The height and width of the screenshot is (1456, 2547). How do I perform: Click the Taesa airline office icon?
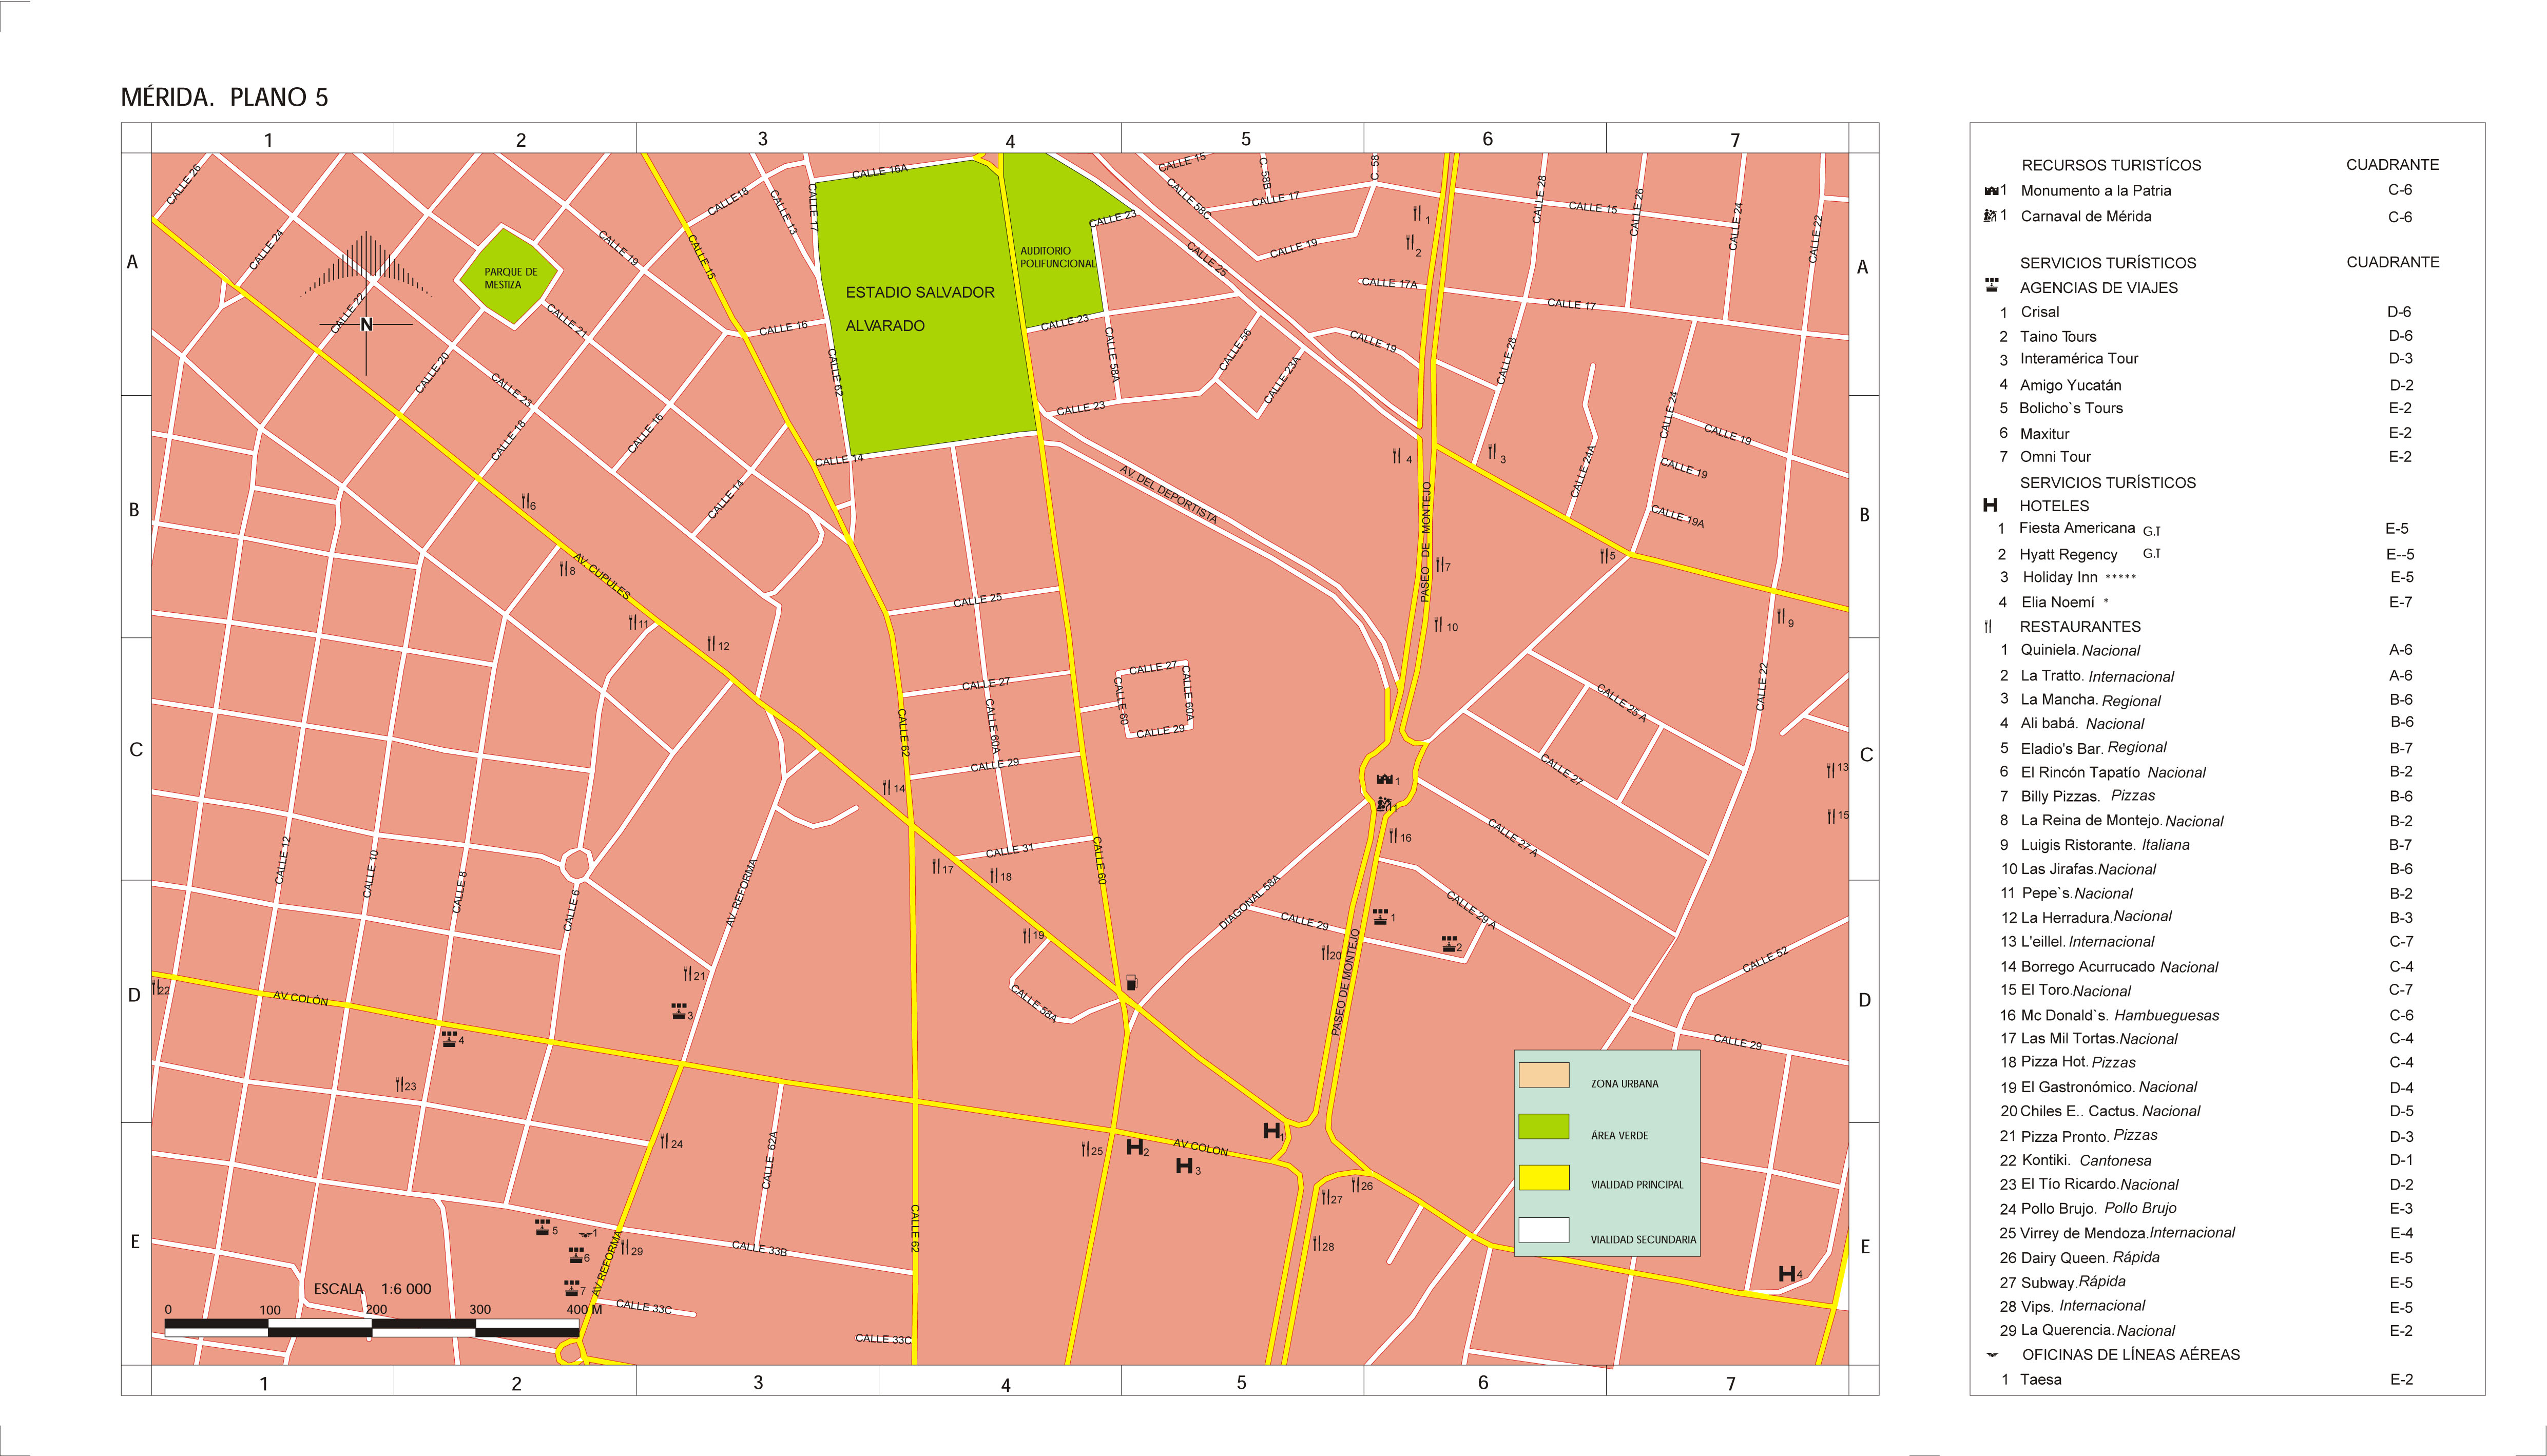tap(586, 1235)
